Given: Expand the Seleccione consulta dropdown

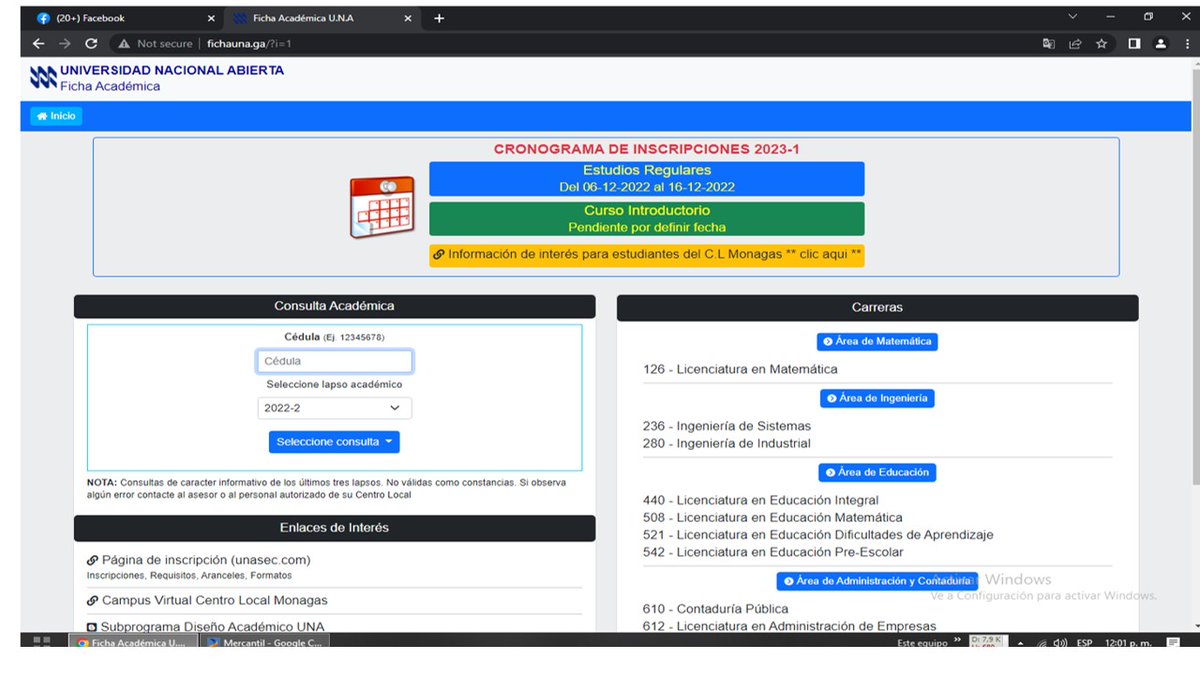Looking at the screenshot, I should coord(334,441).
